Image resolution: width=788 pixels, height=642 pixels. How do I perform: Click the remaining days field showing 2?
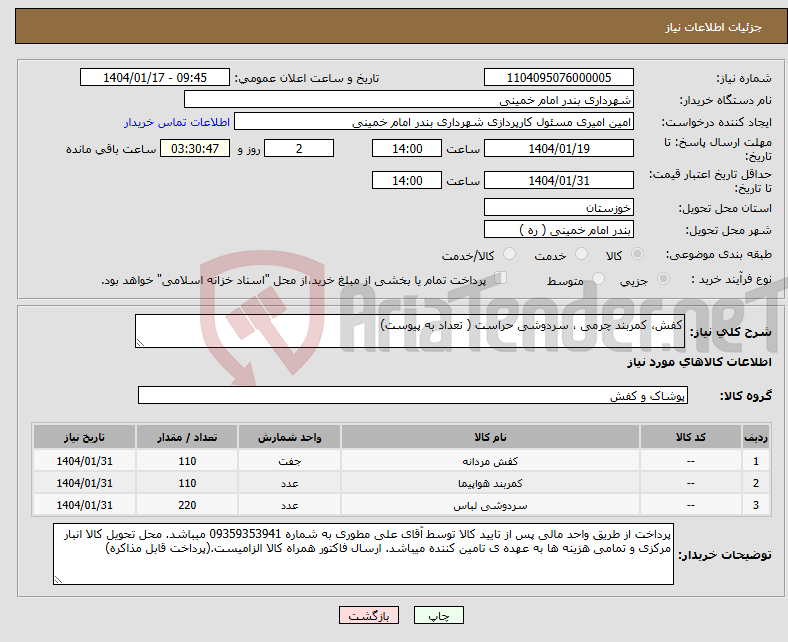[299, 148]
